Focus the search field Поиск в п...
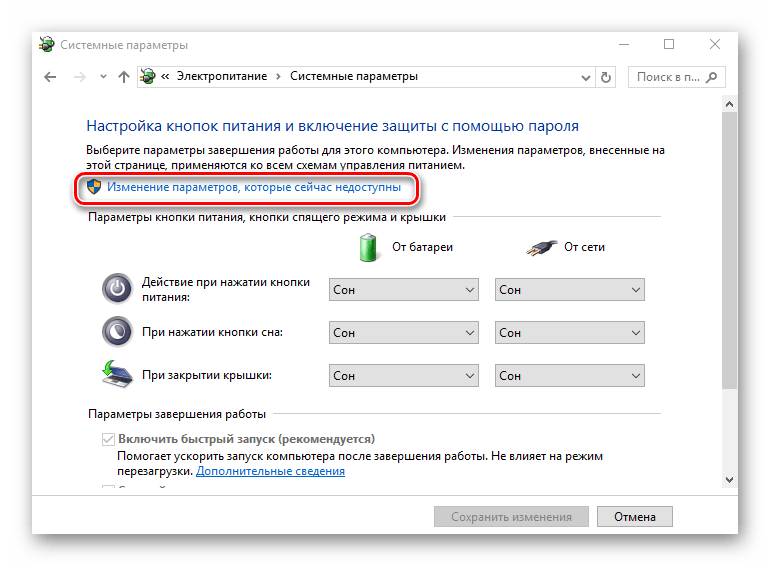The height and width of the screenshot is (566, 770). 676,77
